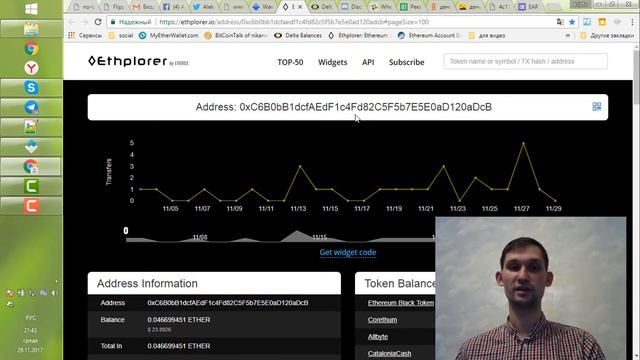Go back in browser history

pyautogui.click(x=72, y=22)
